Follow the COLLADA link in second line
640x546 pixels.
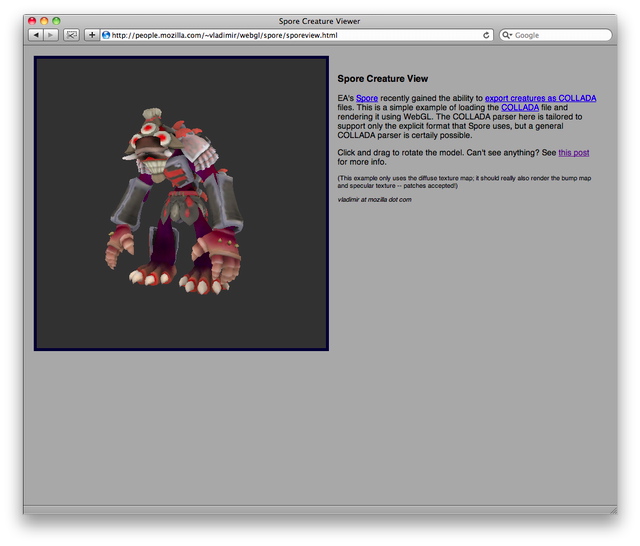coord(520,107)
